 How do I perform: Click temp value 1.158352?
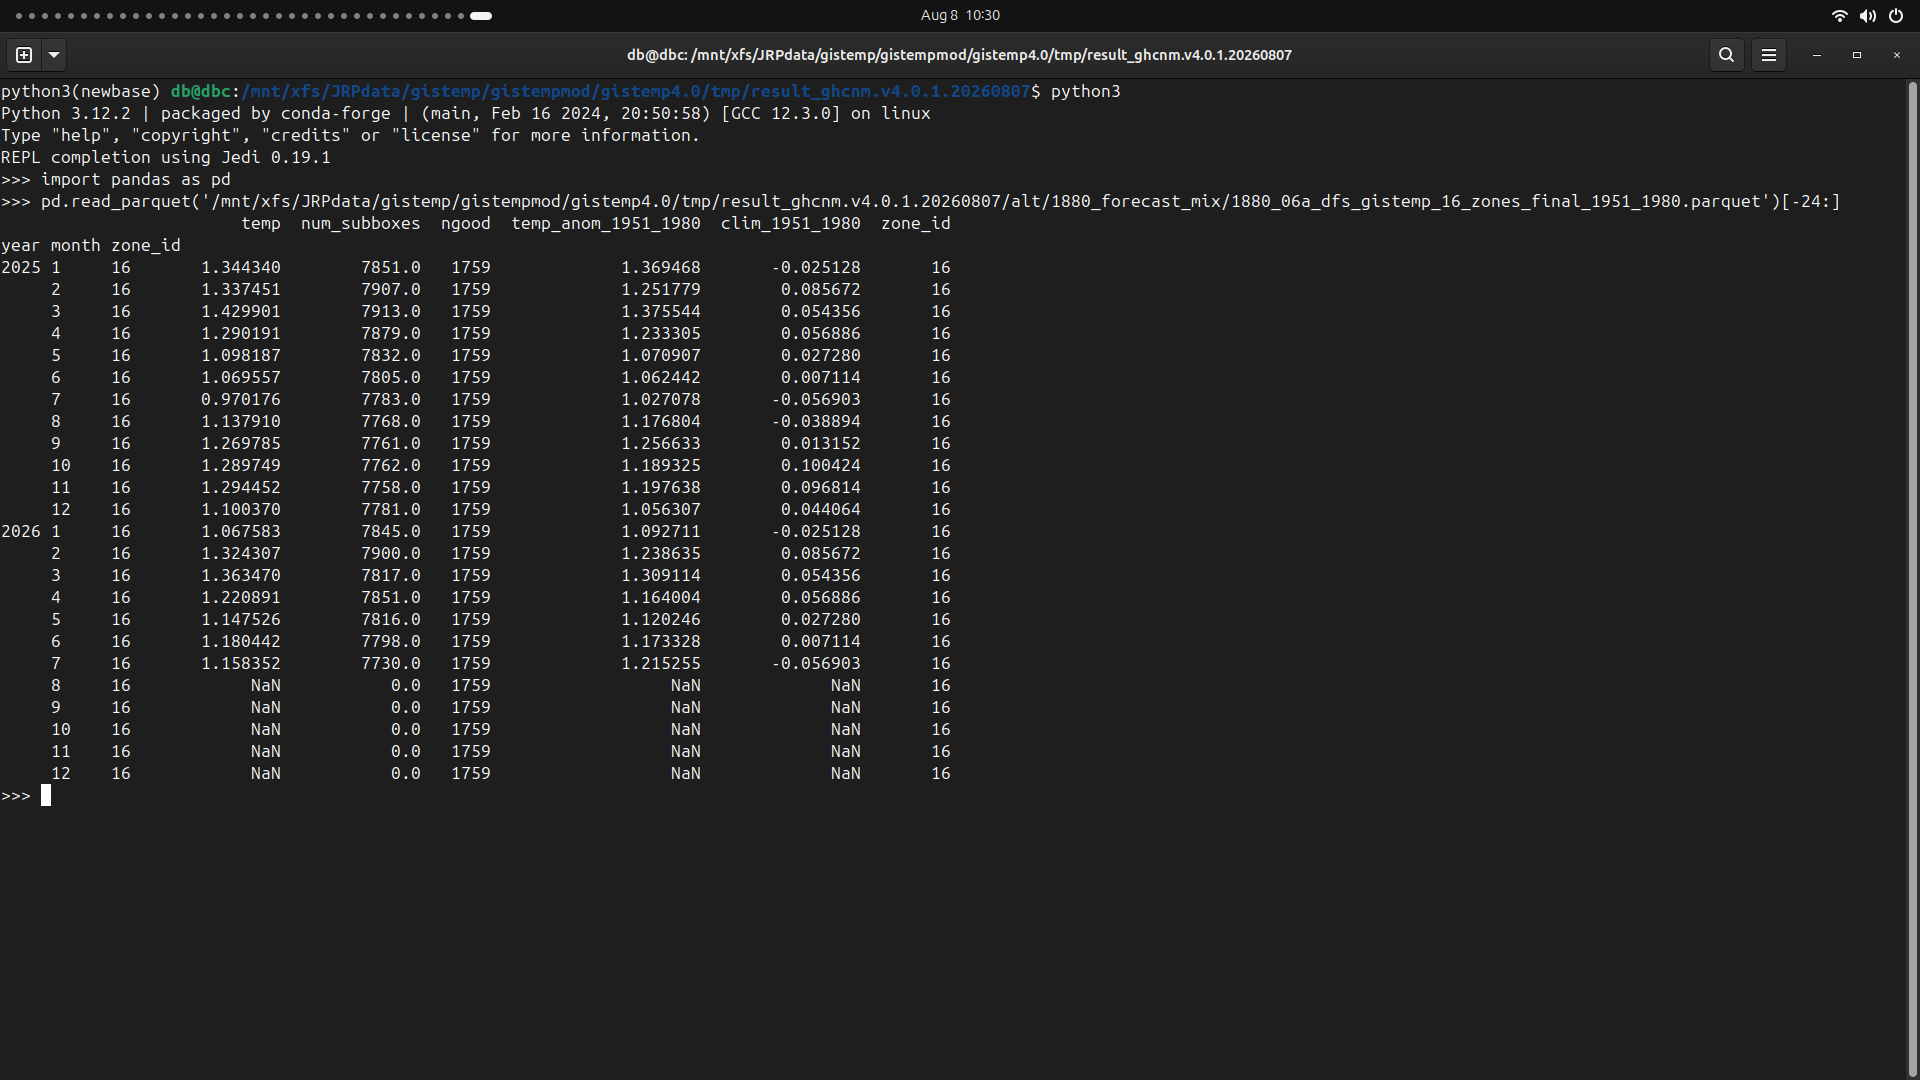pos(241,663)
